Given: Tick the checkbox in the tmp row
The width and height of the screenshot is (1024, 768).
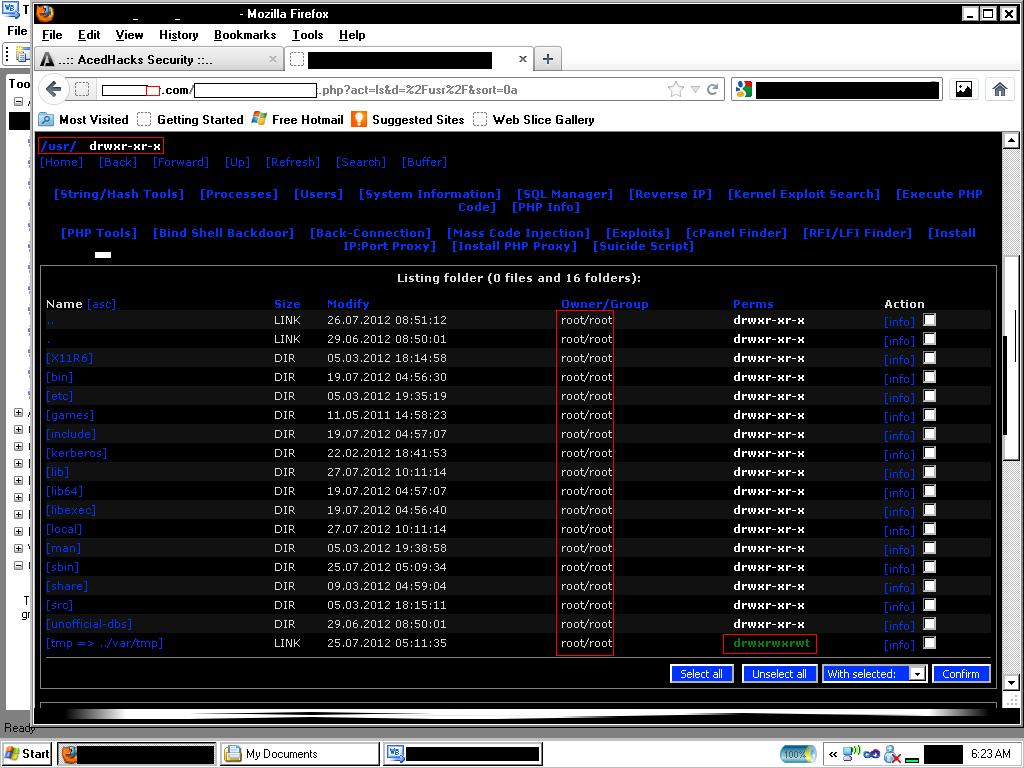Looking at the screenshot, I should pyautogui.click(x=929, y=643).
